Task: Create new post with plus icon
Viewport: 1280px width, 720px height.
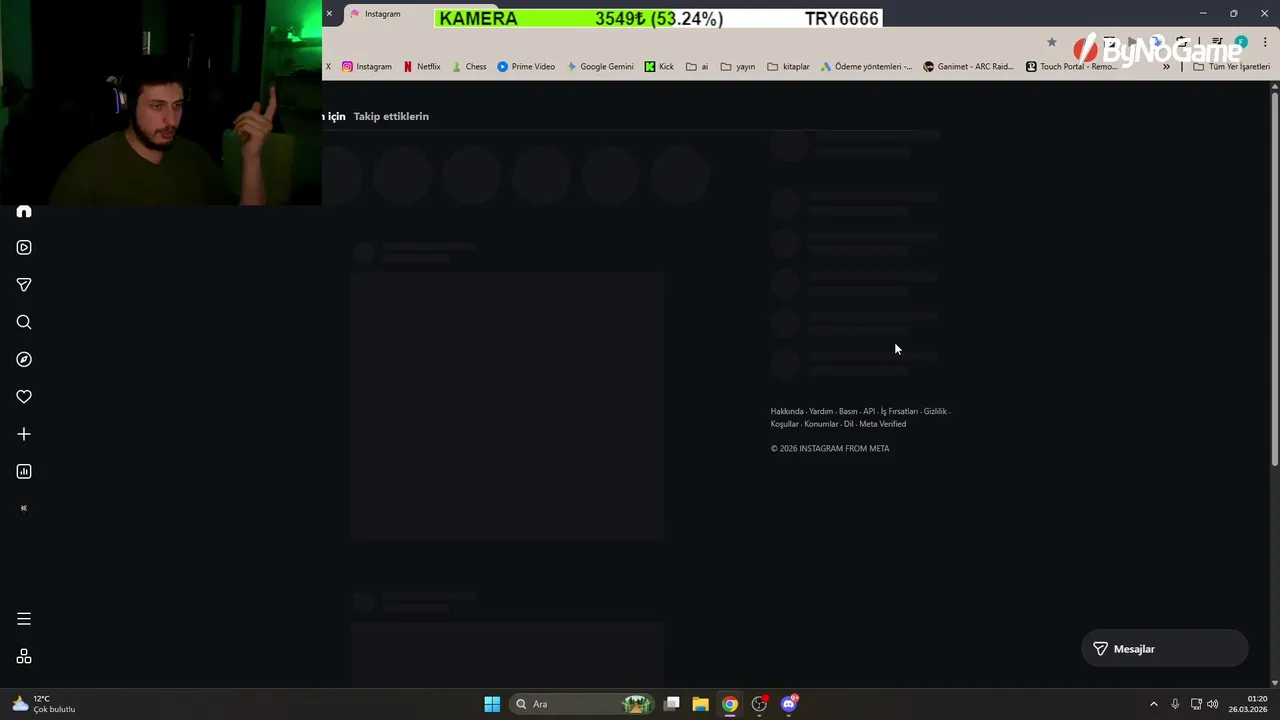Action: click(24, 434)
